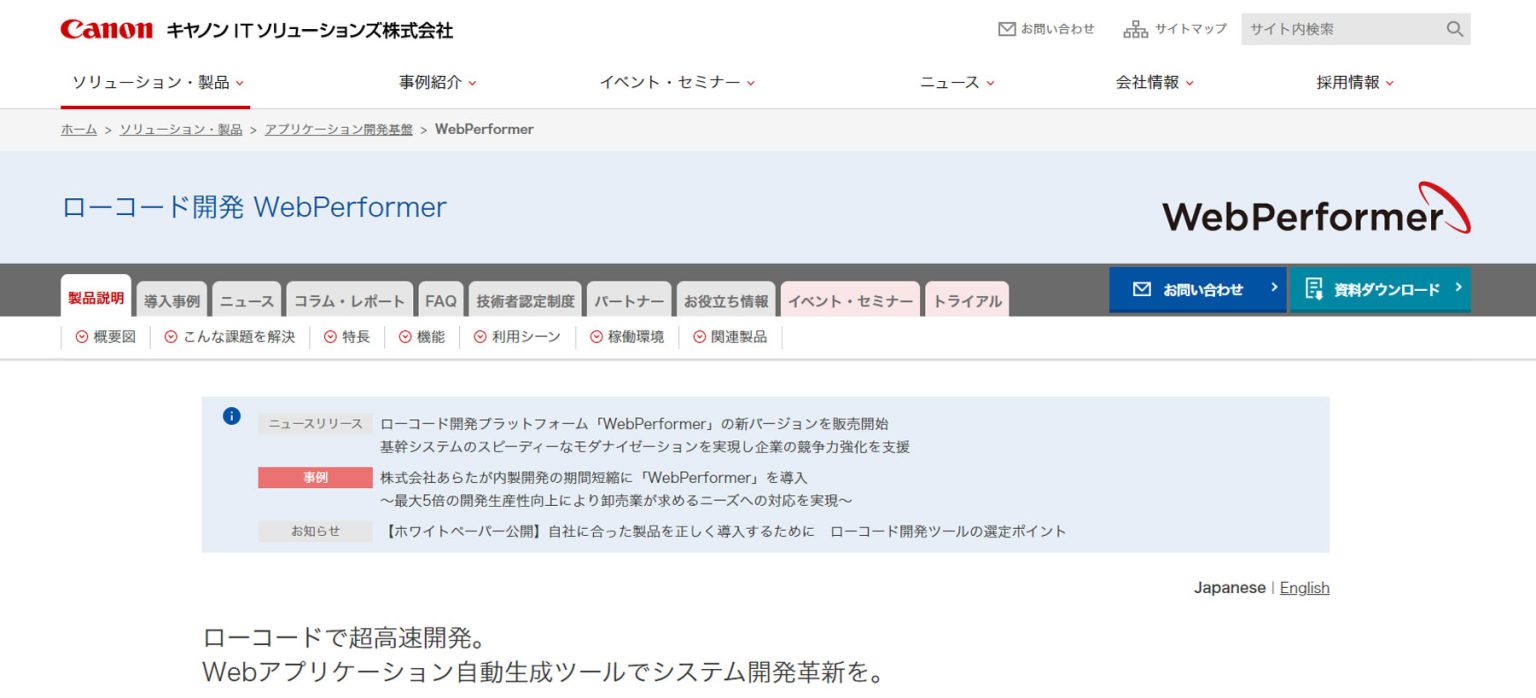Click the envelope icon on the blue お問い合わせ button
Viewport: 1536px width, 698px height.
point(1141,289)
